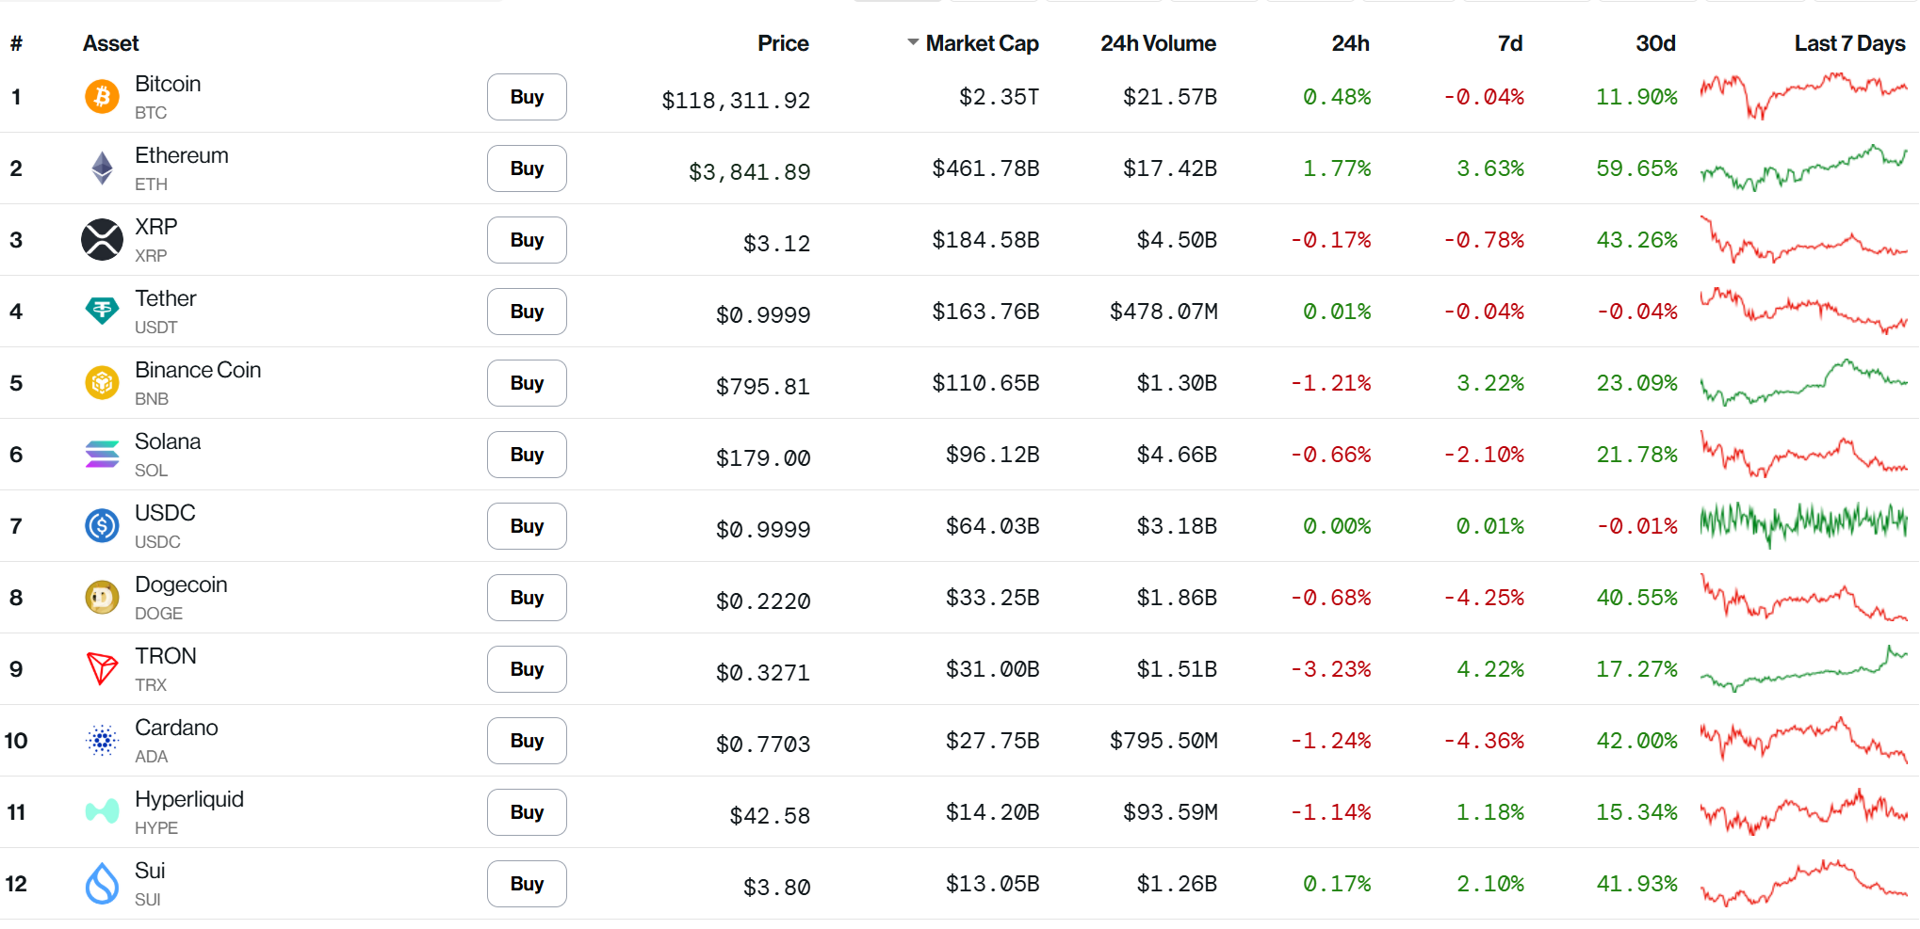This screenshot has width=1920, height=929.
Task: Click Cardano 7d change -4.36%
Action: (x=1484, y=741)
